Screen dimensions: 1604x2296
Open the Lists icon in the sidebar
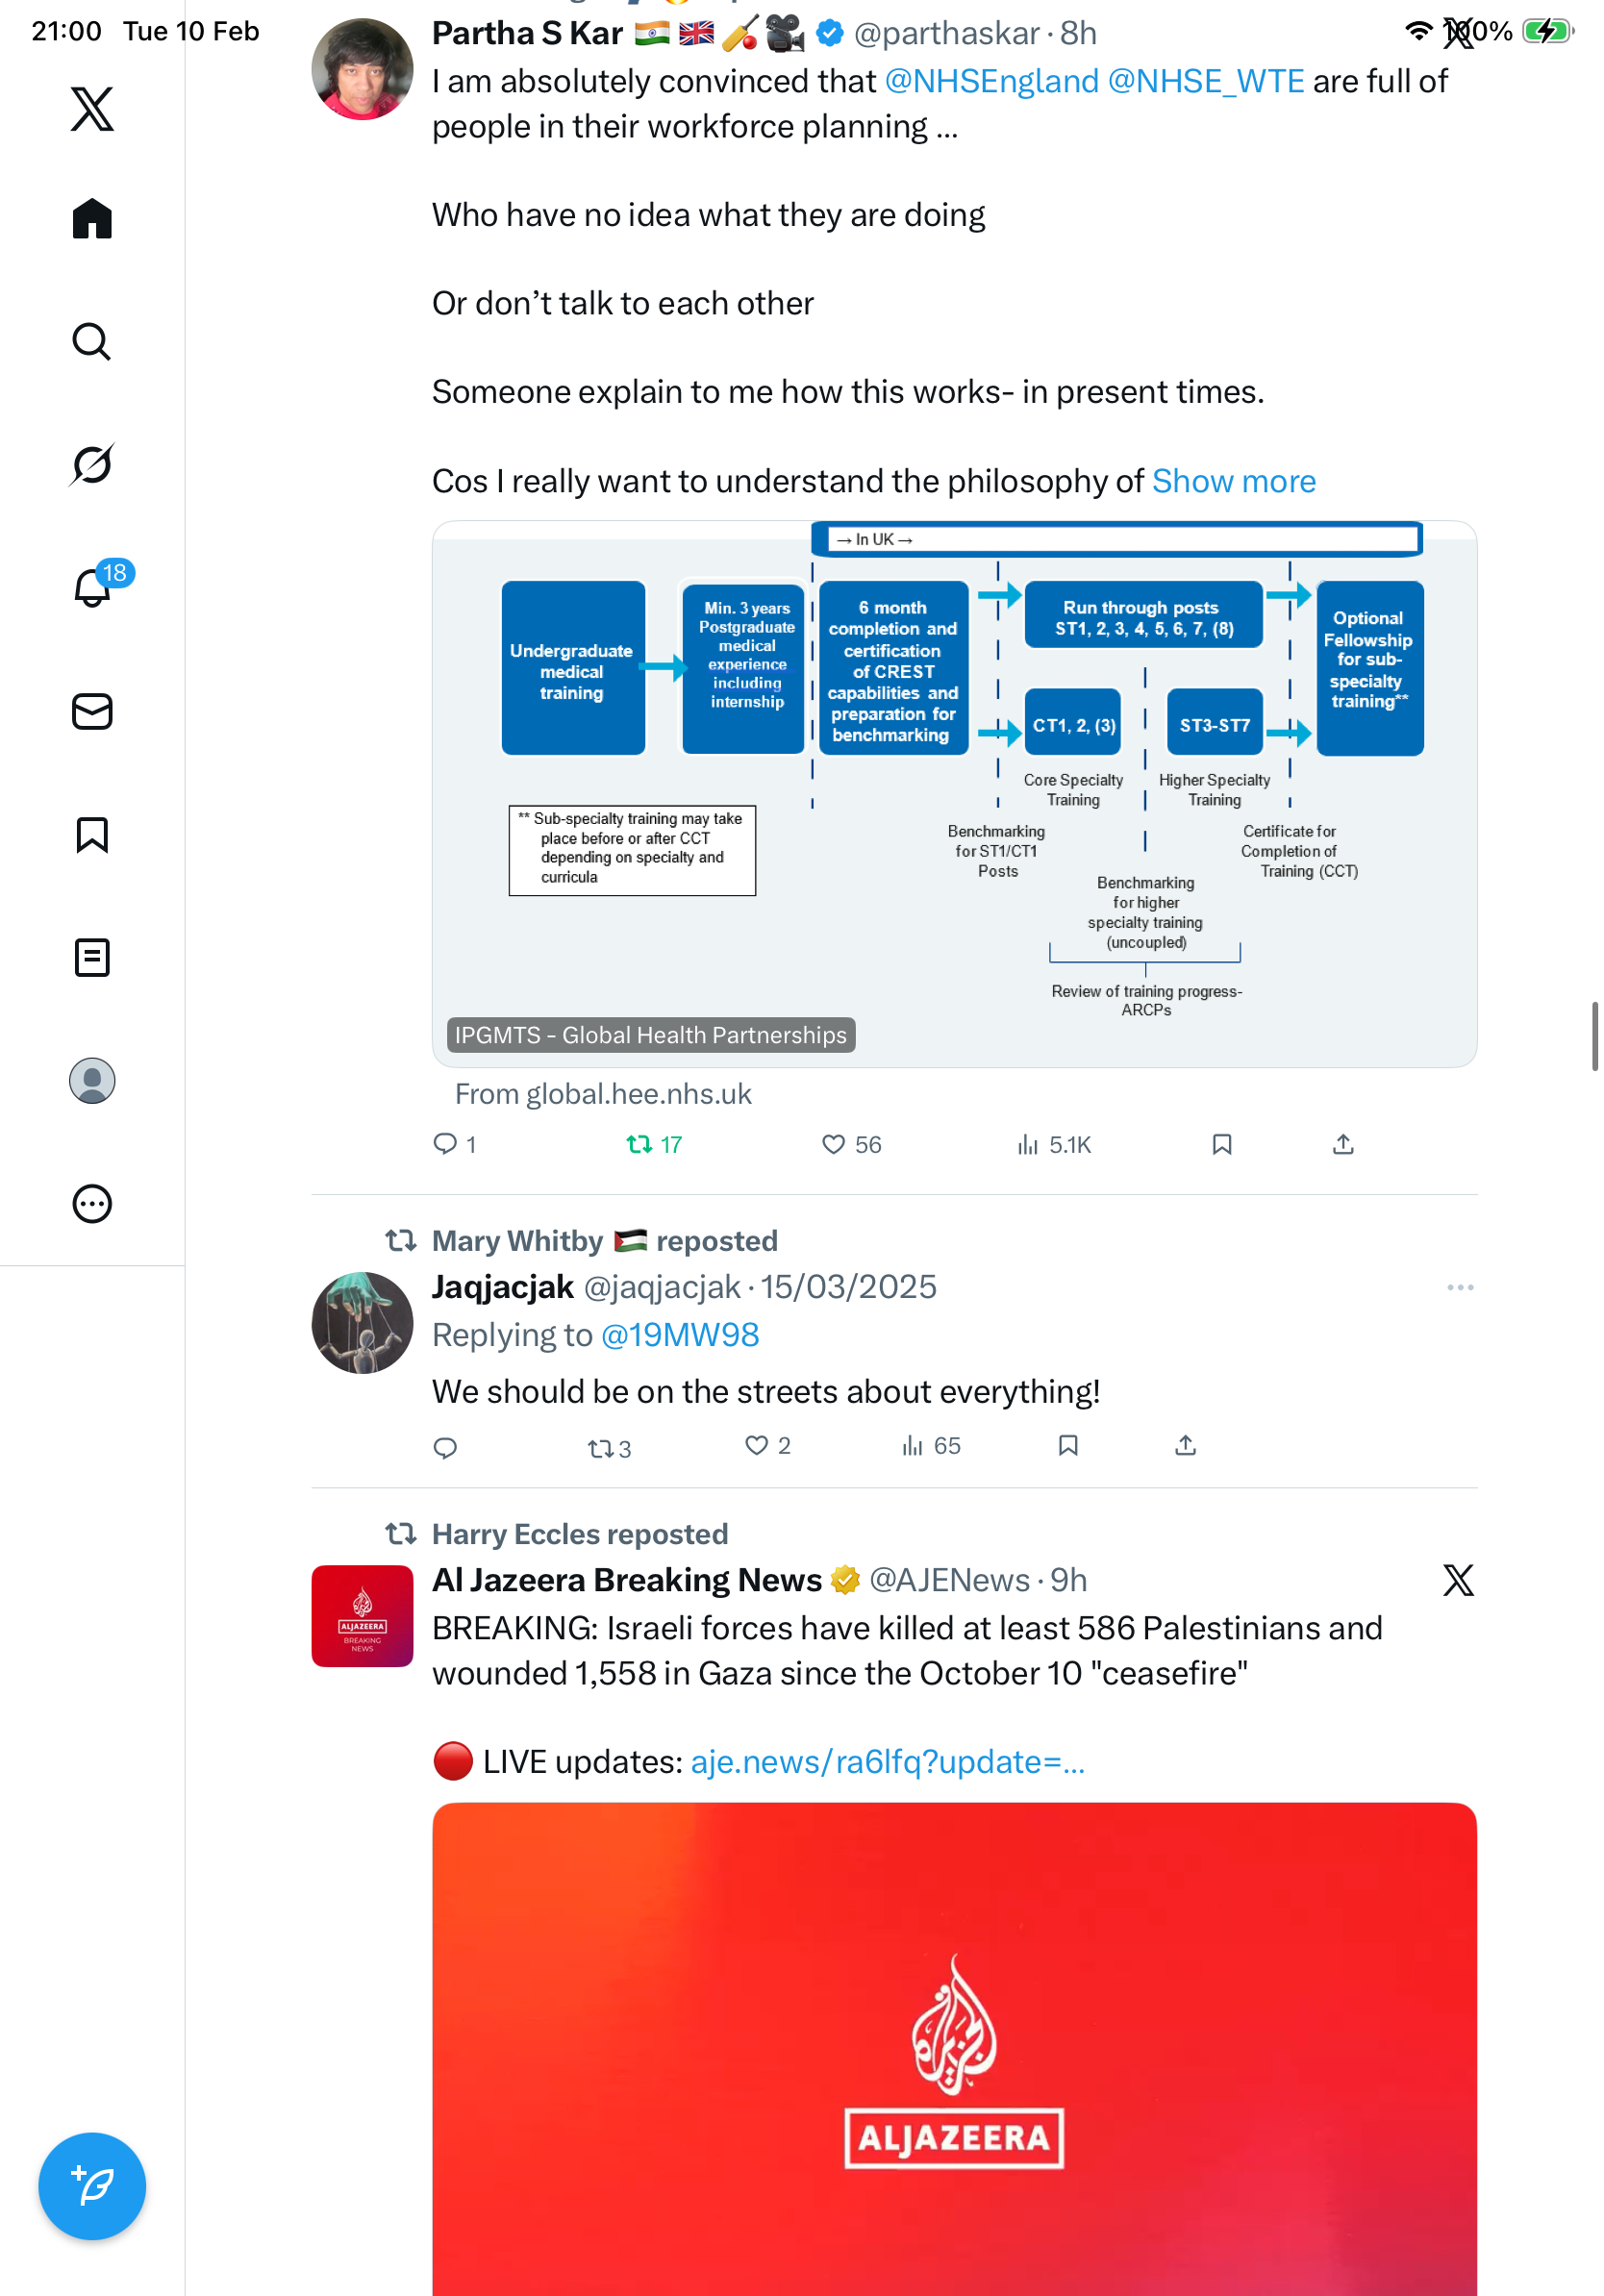point(92,957)
